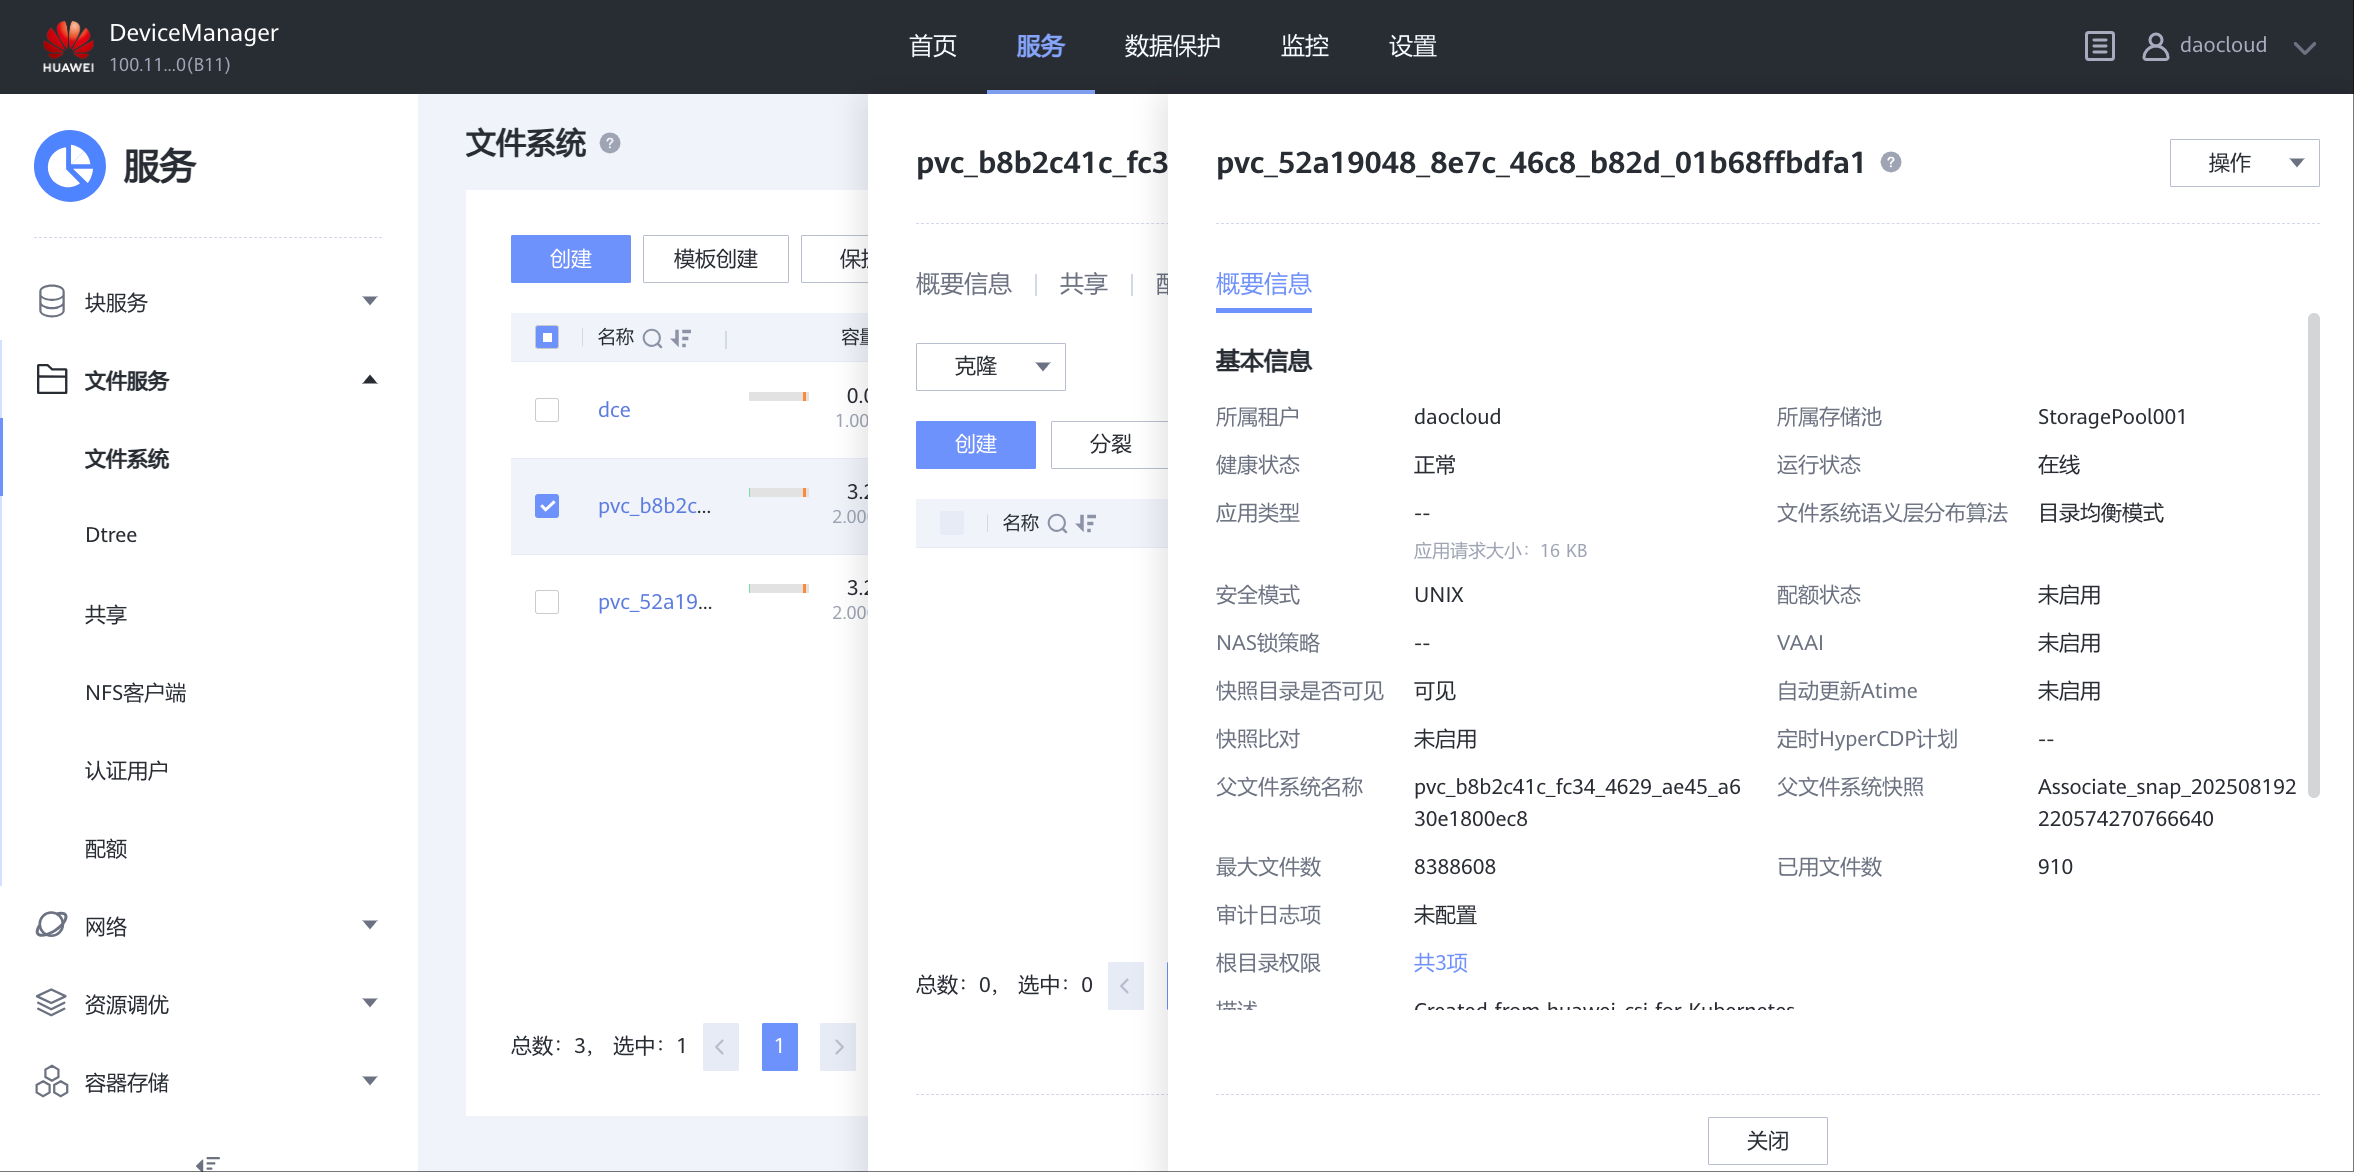Click help icon beside 文件系统 title

coord(610,143)
